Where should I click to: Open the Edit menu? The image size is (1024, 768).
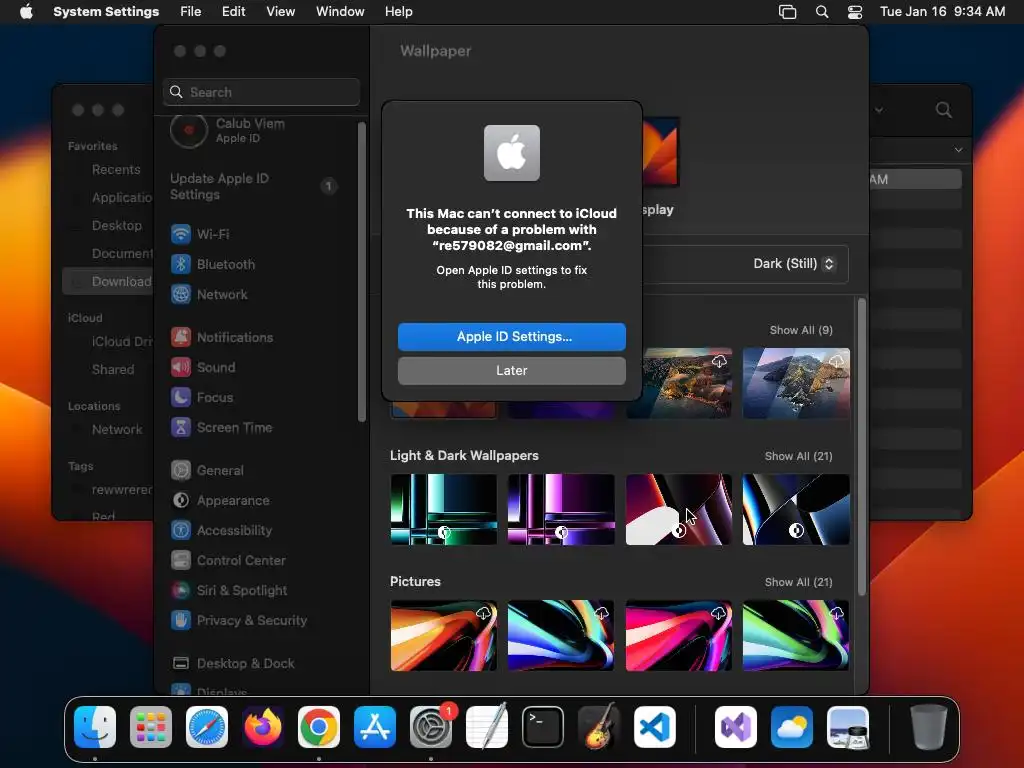(233, 12)
